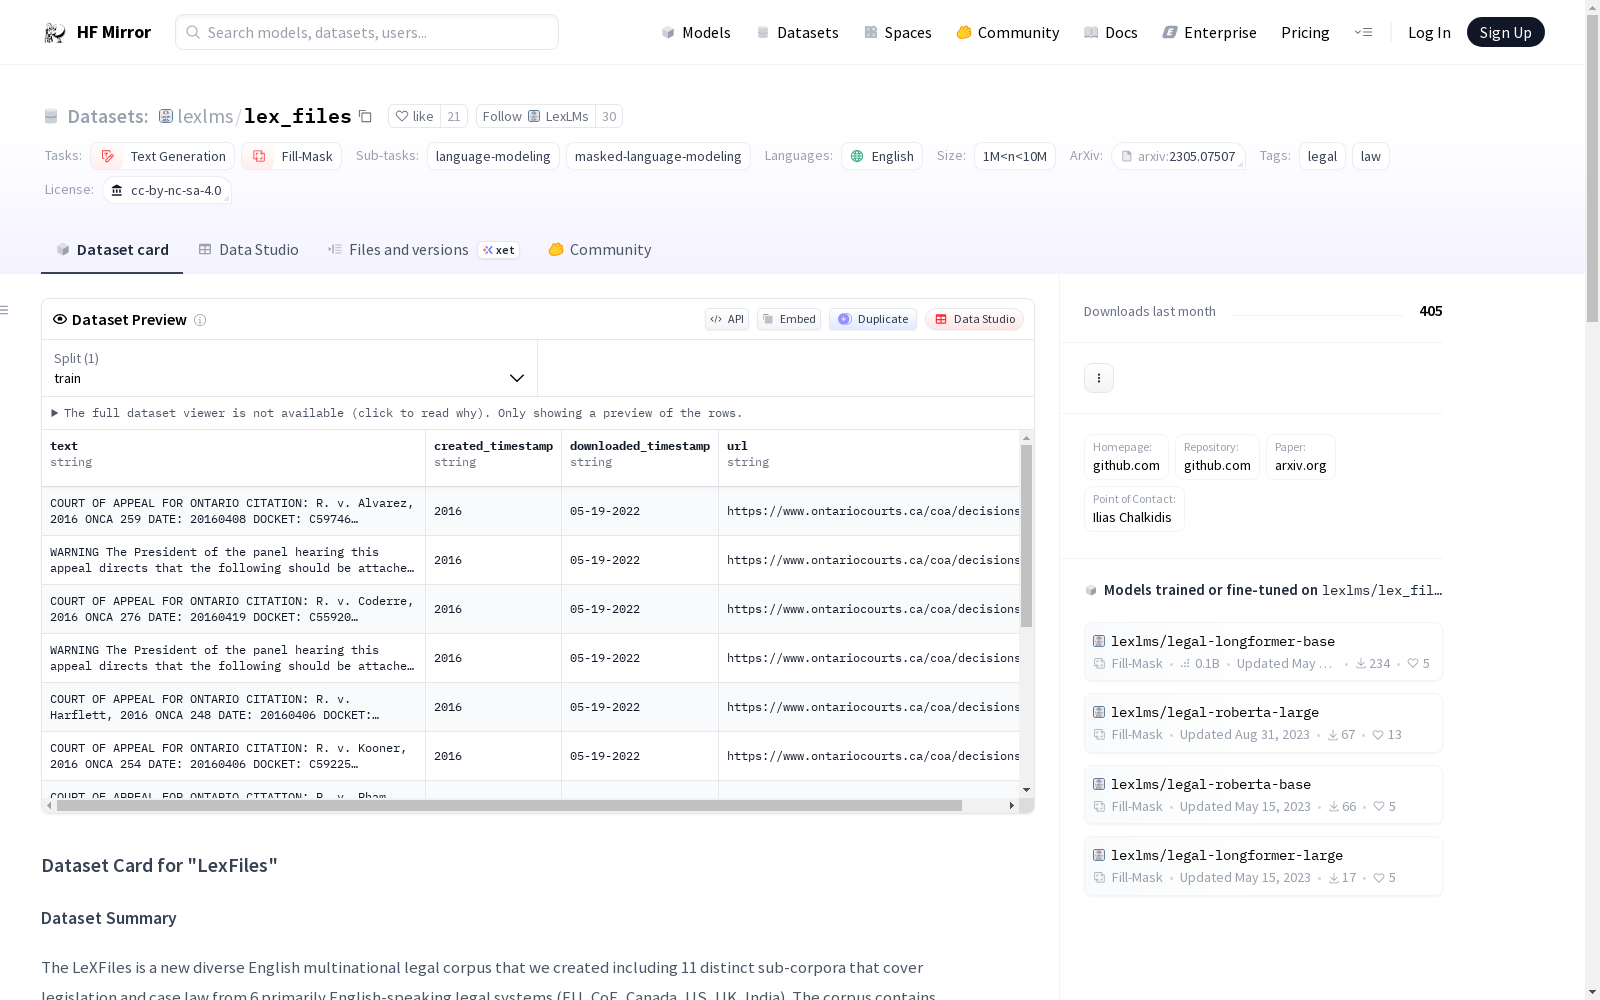The image size is (1600, 1000).
Task: Click the R. v. Kooner row text cell
Action: 234,756
